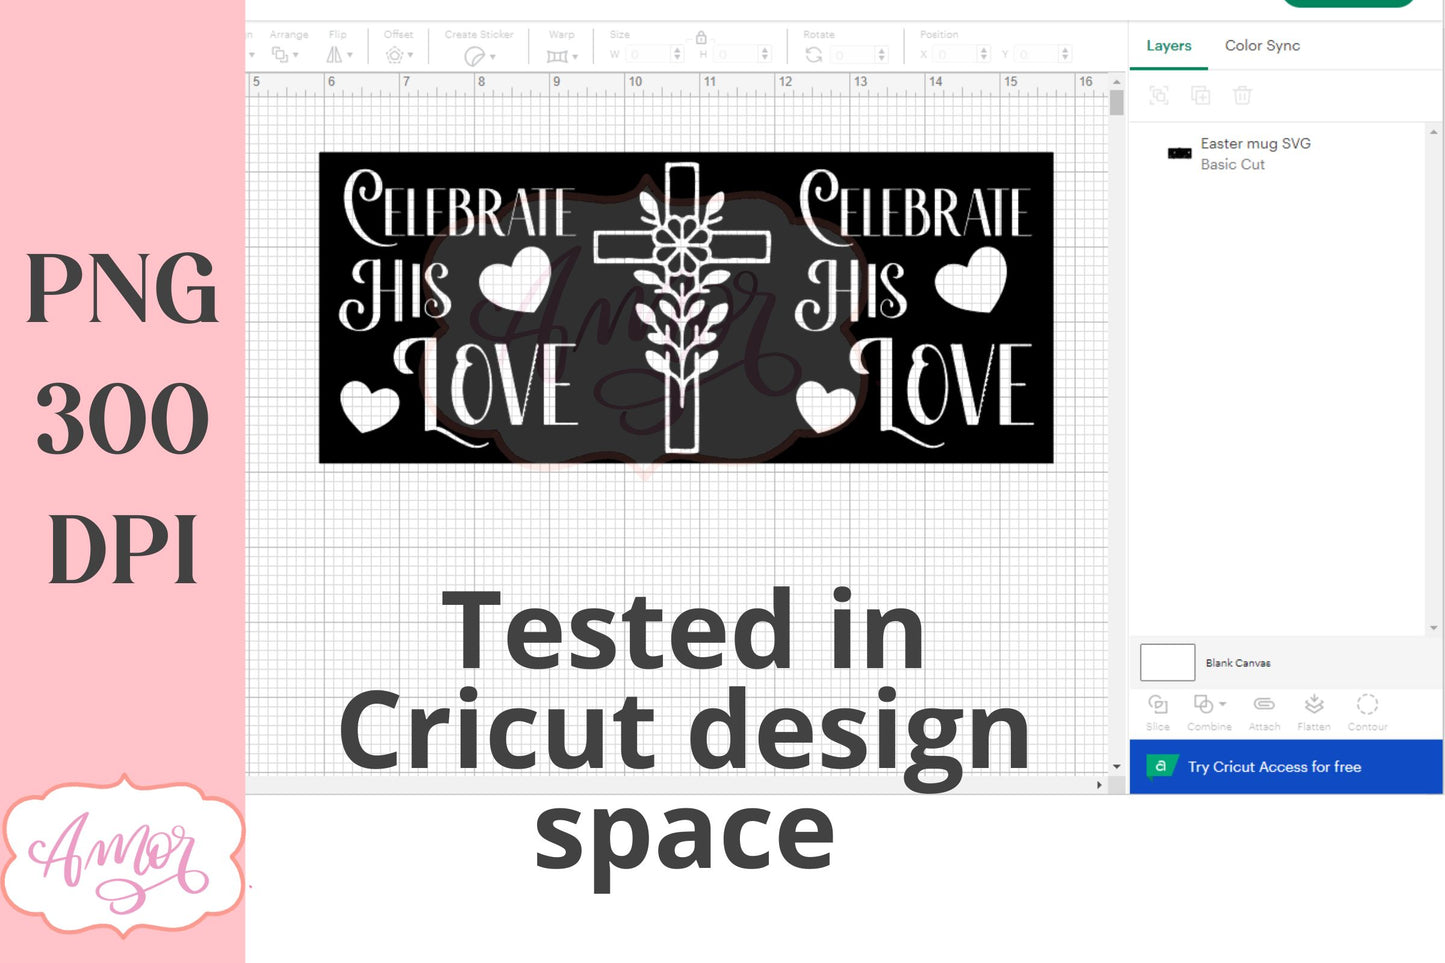Viewport: 1445px width, 963px height.
Task: Apply the Attach function
Action: pyautogui.click(x=1264, y=710)
